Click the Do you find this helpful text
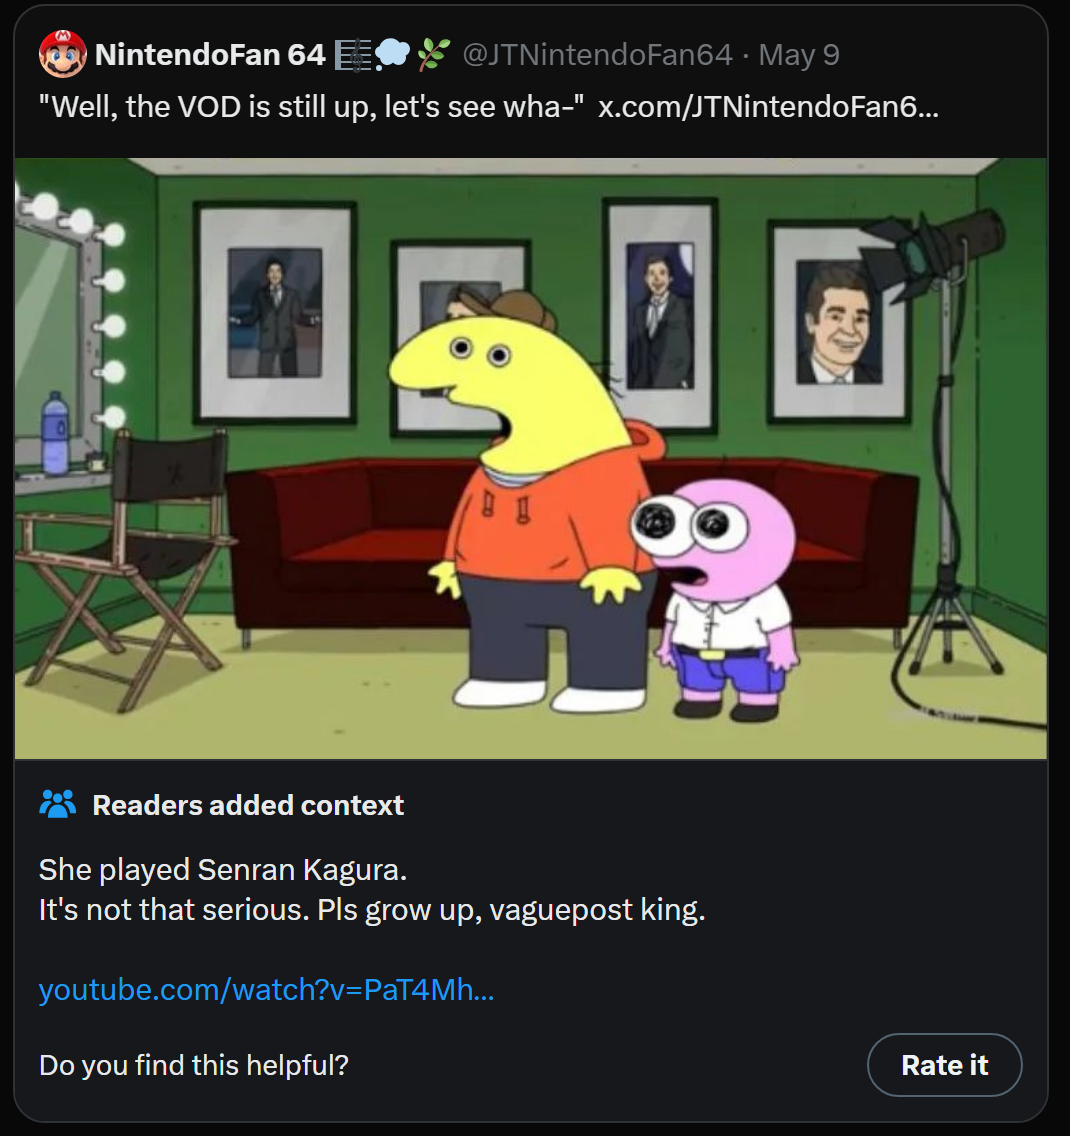Image resolution: width=1070 pixels, height=1136 pixels. [x=193, y=1065]
